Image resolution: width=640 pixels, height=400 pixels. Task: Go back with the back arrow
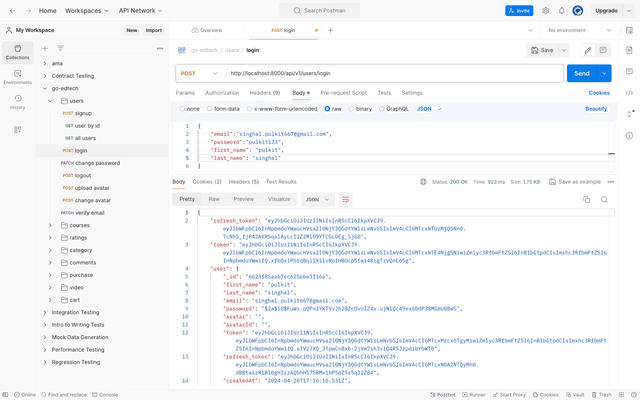tap(13, 11)
